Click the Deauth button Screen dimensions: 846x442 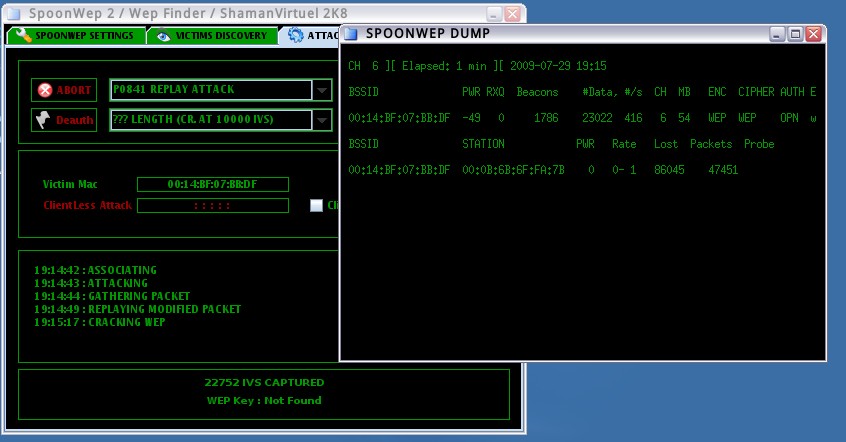pyautogui.click(x=64, y=120)
